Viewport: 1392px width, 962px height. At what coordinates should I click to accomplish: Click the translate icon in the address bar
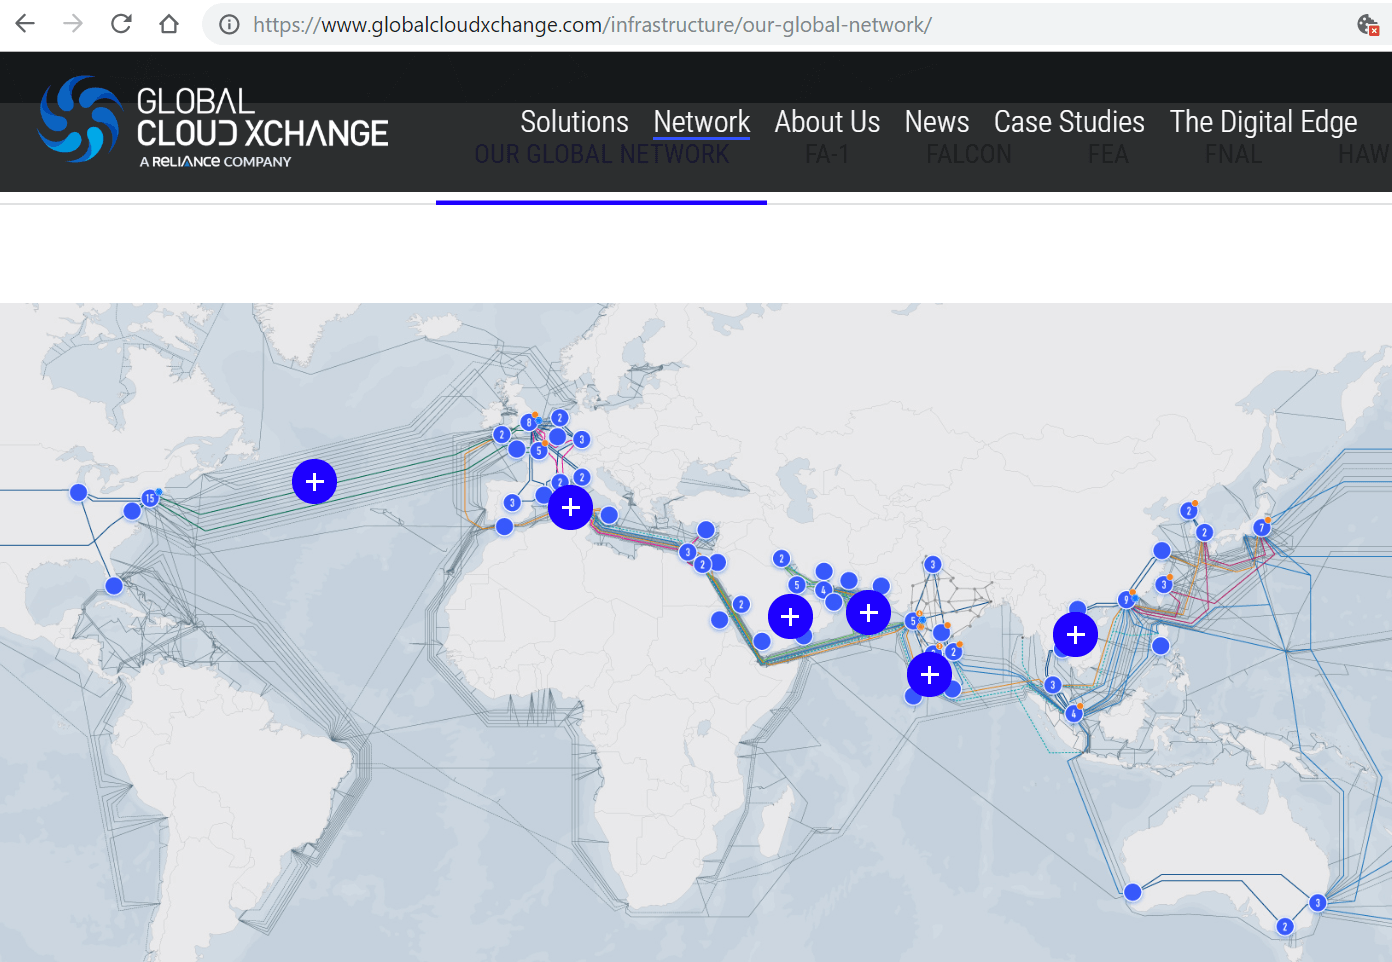point(1367,24)
